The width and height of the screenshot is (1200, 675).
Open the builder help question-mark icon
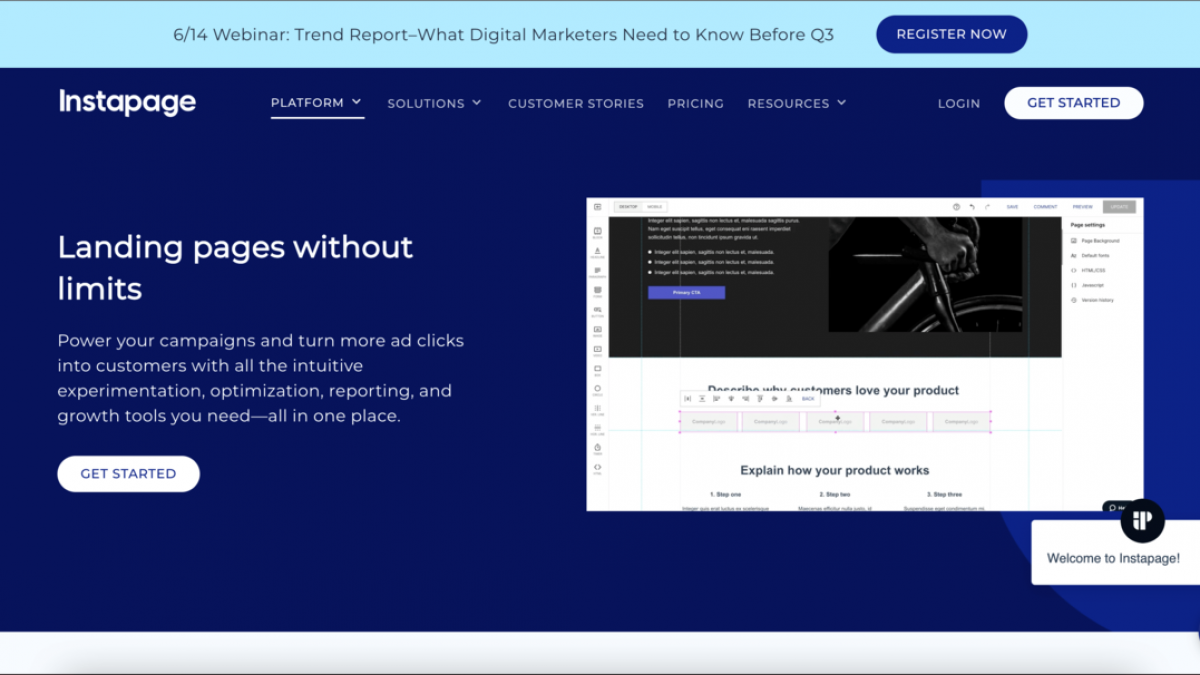(956, 207)
